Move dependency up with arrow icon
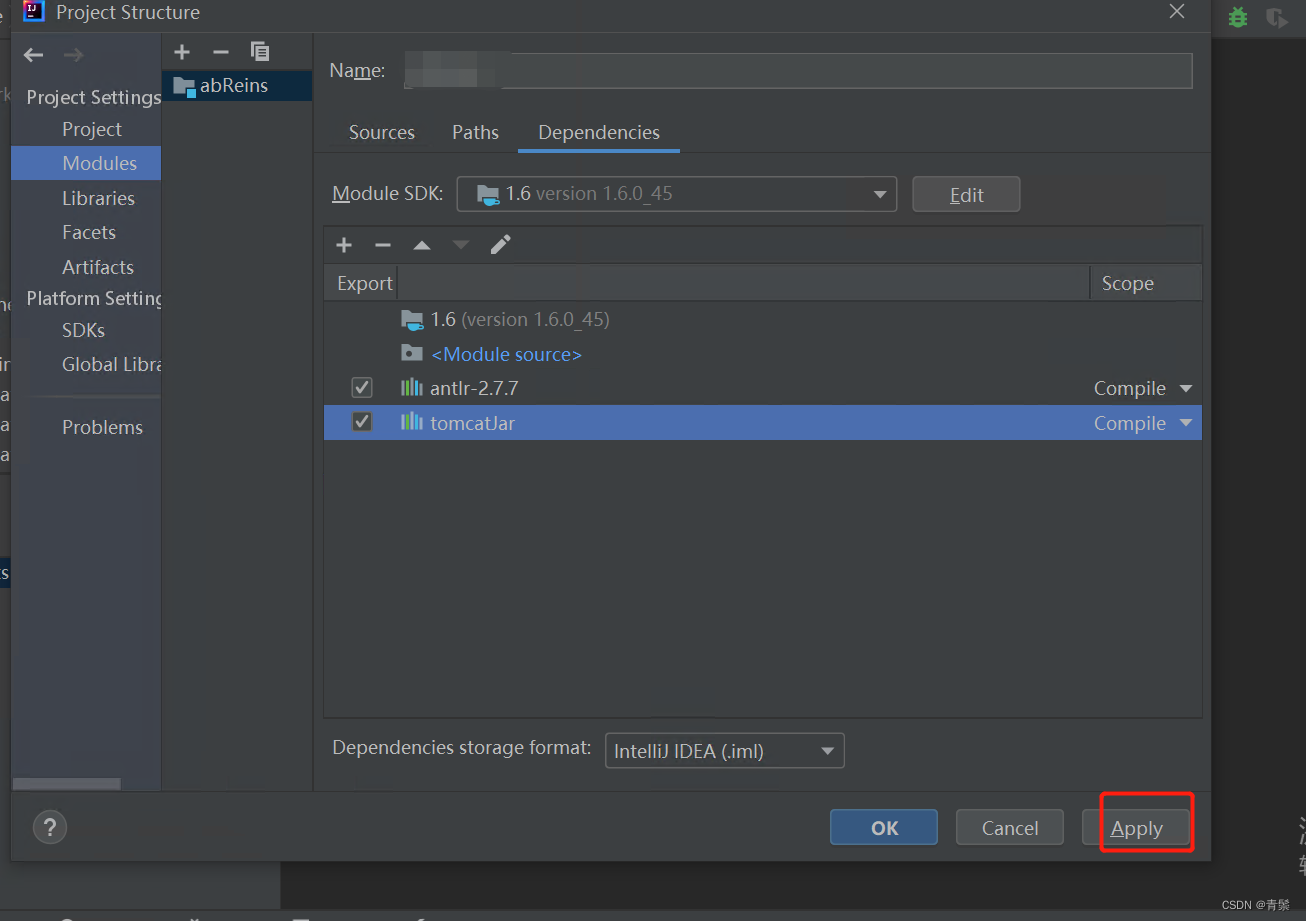Screen dimensions: 1306x921 click(422, 245)
